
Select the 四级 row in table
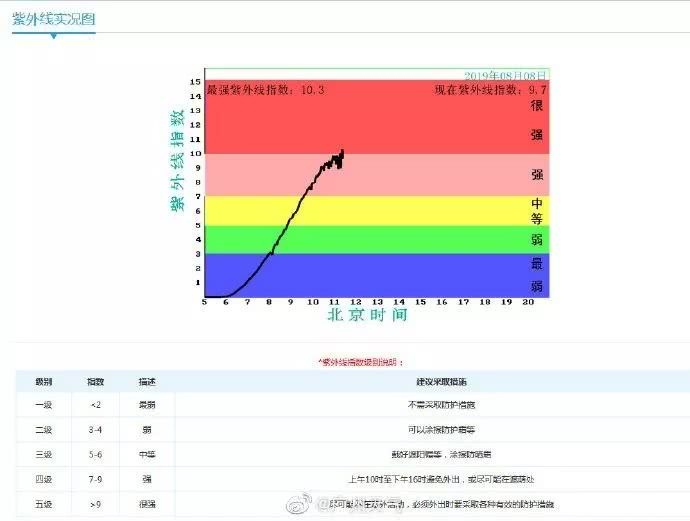click(44, 479)
